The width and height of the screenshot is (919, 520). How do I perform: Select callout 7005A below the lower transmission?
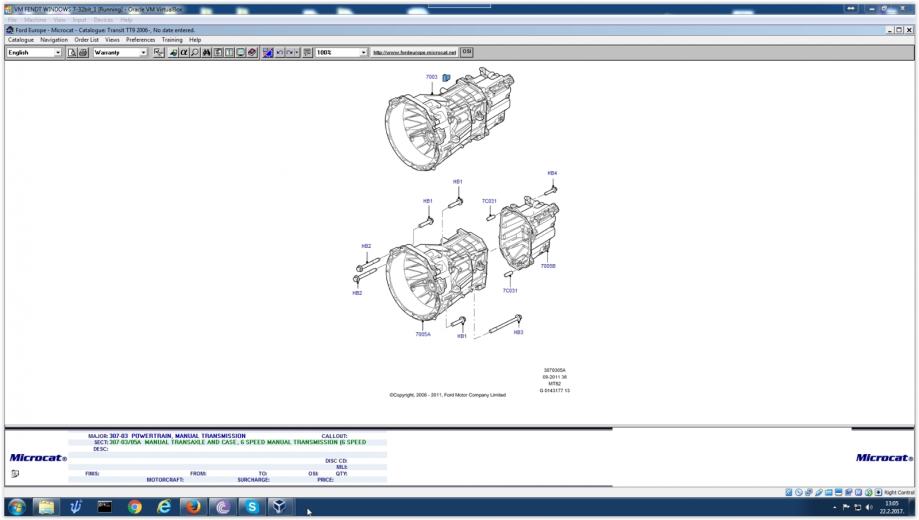(x=423, y=334)
